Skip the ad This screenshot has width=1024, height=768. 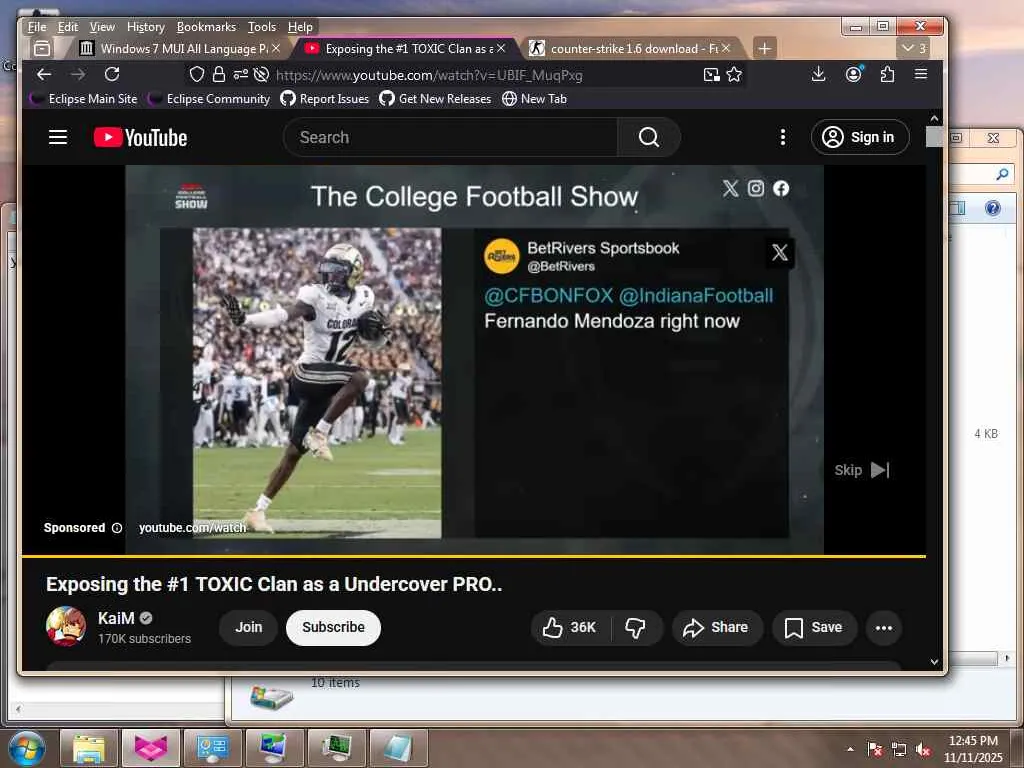click(x=861, y=470)
